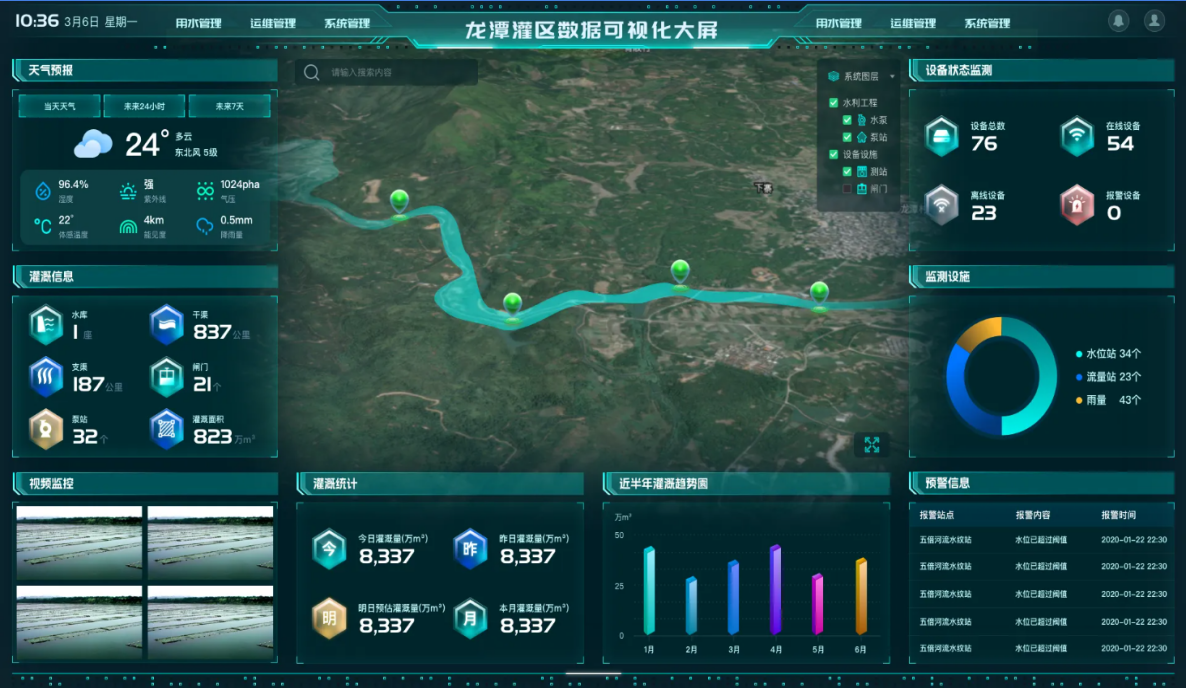This screenshot has height=688, width=1186.
Task: Switch to the 未来24小时 tab
Action: click(x=144, y=107)
